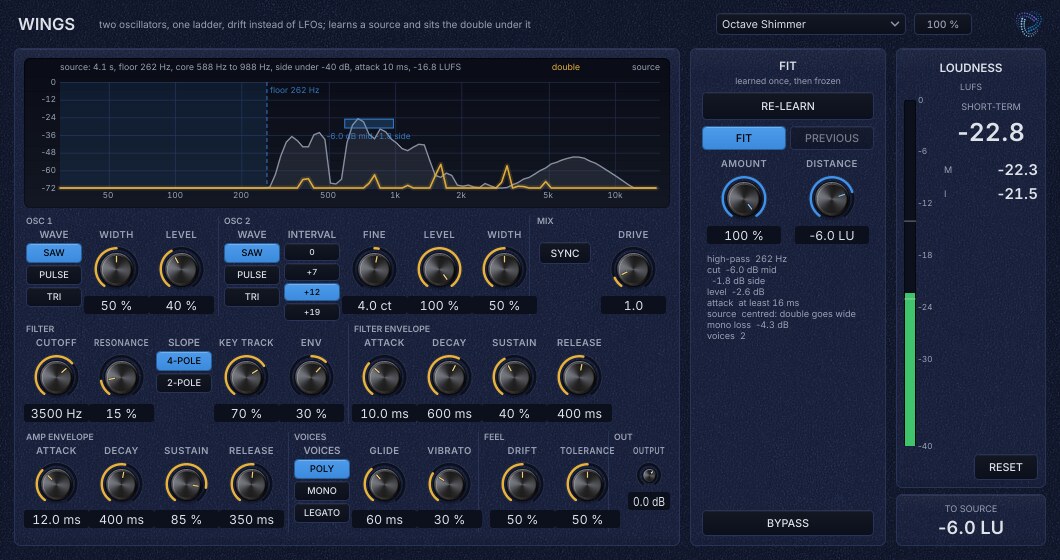Click the plugin logo icon at top right
This screenshot has height=560, width=1060.
pyautogui.click(x=1029, y=24)
